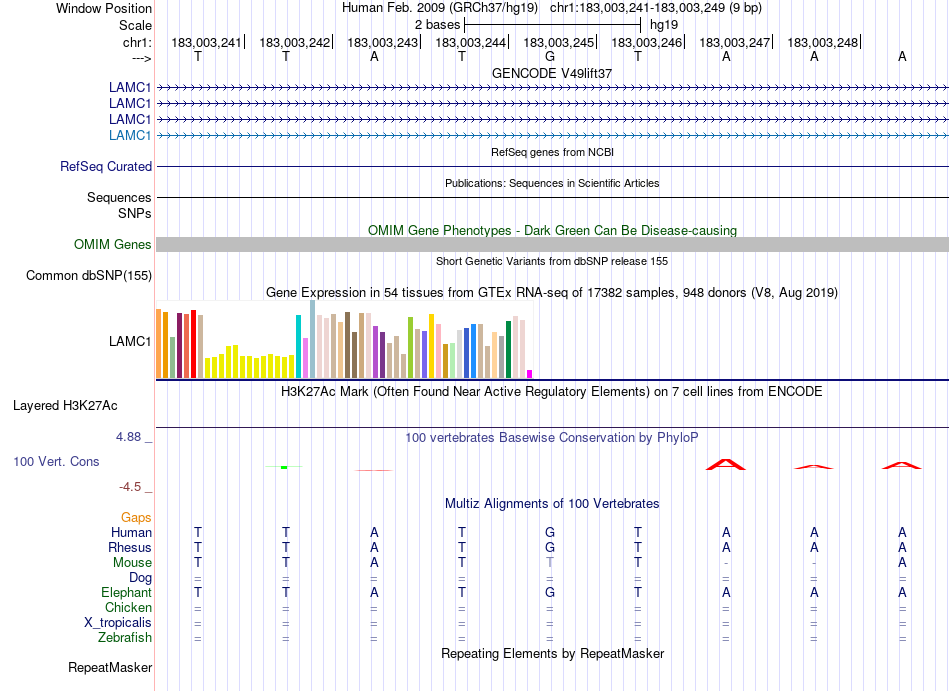Image resolution: width=950 pixels, height=691 pixels.
Task: Click the RefSeq Curated label
Action: point(106,167)
